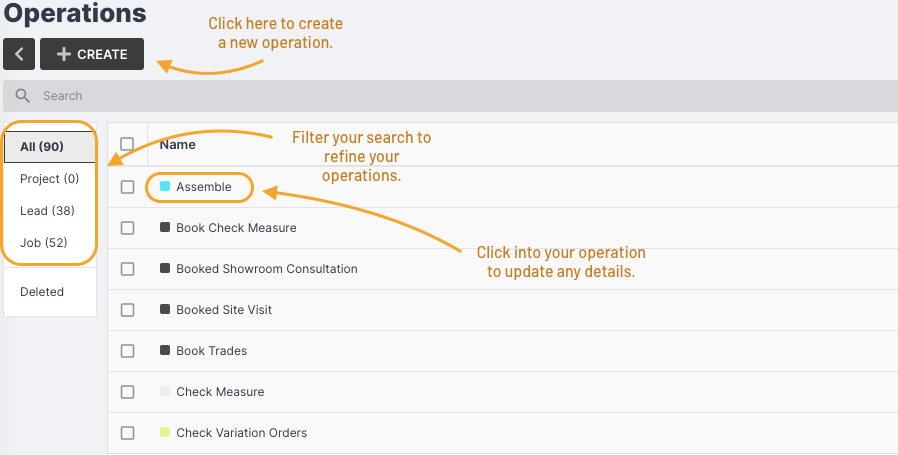Toggle the select-all checkbox in header
Screen dimensions: 898x455
pos(127,144)
